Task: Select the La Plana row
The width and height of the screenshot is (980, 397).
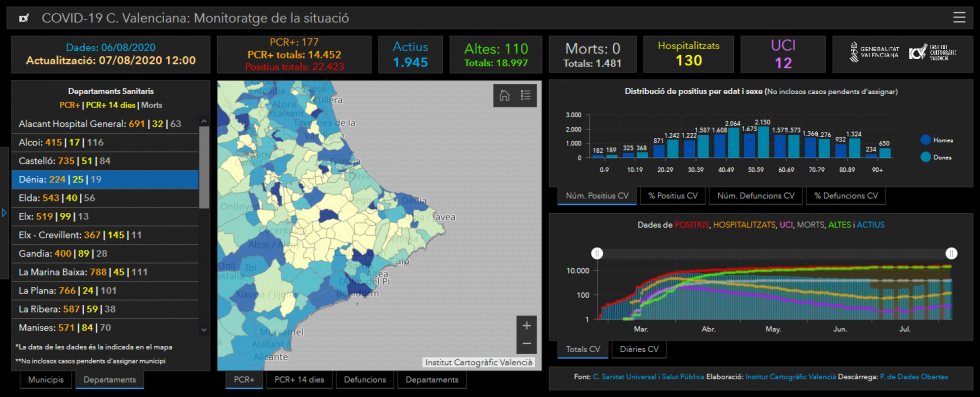Action: click(x=105, y=290)
